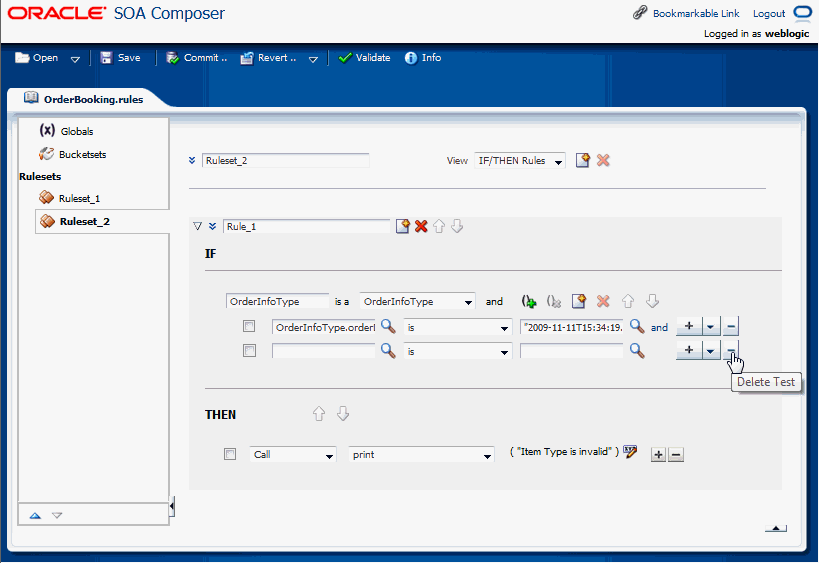Viewport: 819px width, 563px height.
Task: Open the Call action type dropdown
Action: [293, 454]
